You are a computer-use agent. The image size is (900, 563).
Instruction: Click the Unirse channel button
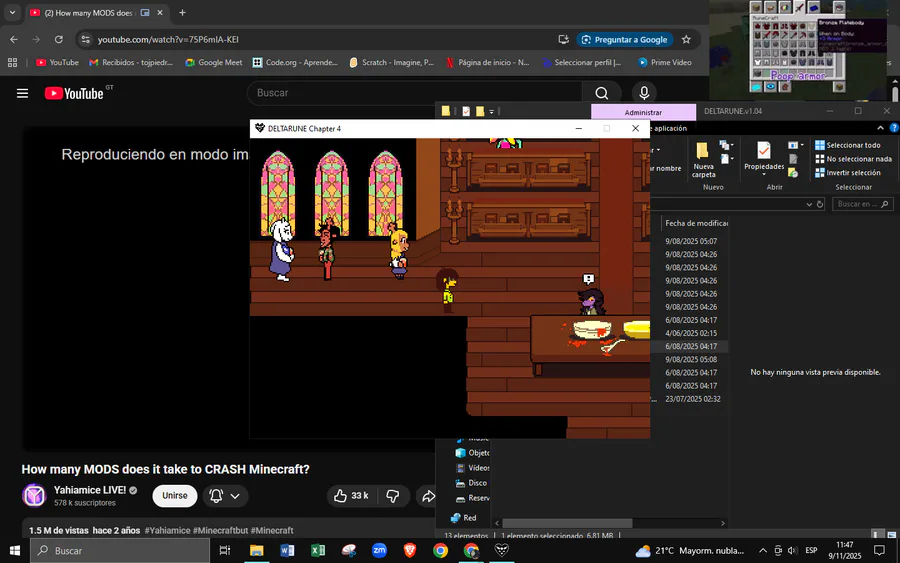(174, 496)
